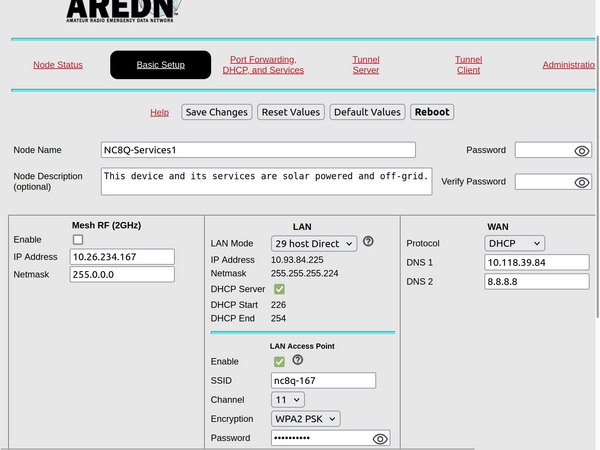
Task: Click the SSID field nc8q-167
Action: (323, 381)
